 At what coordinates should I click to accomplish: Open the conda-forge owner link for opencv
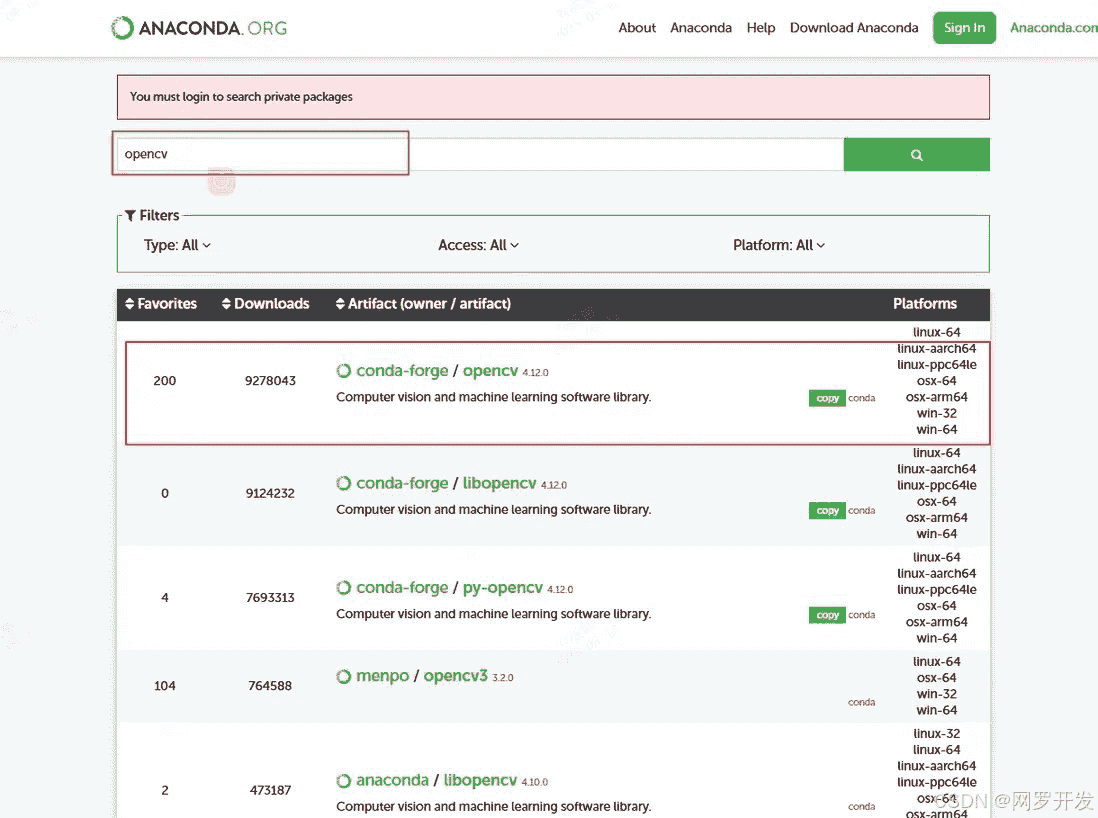(x=402, y=370)
